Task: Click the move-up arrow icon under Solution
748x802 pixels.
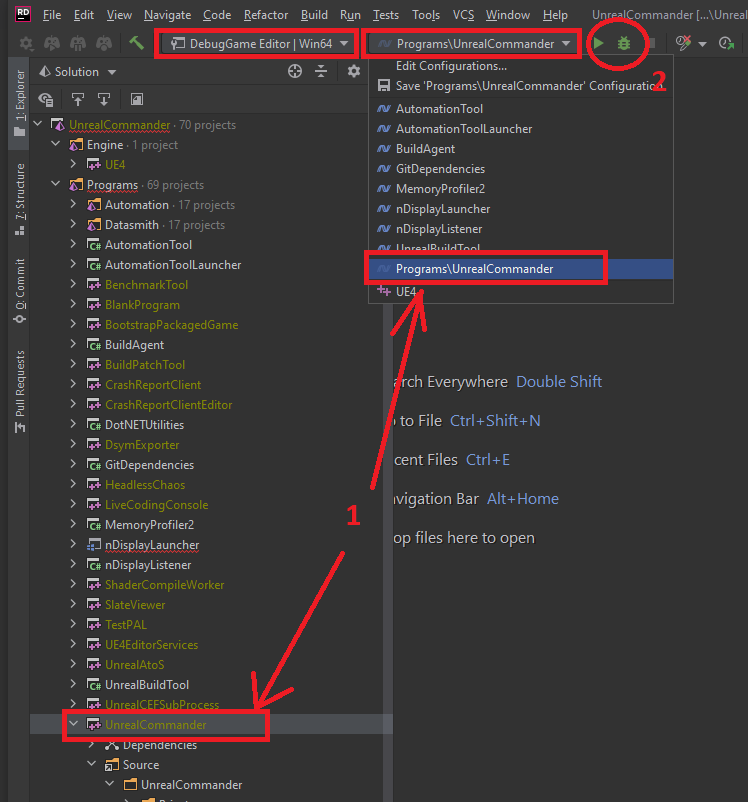Action: pyautogui.click(x=78, y=99)
